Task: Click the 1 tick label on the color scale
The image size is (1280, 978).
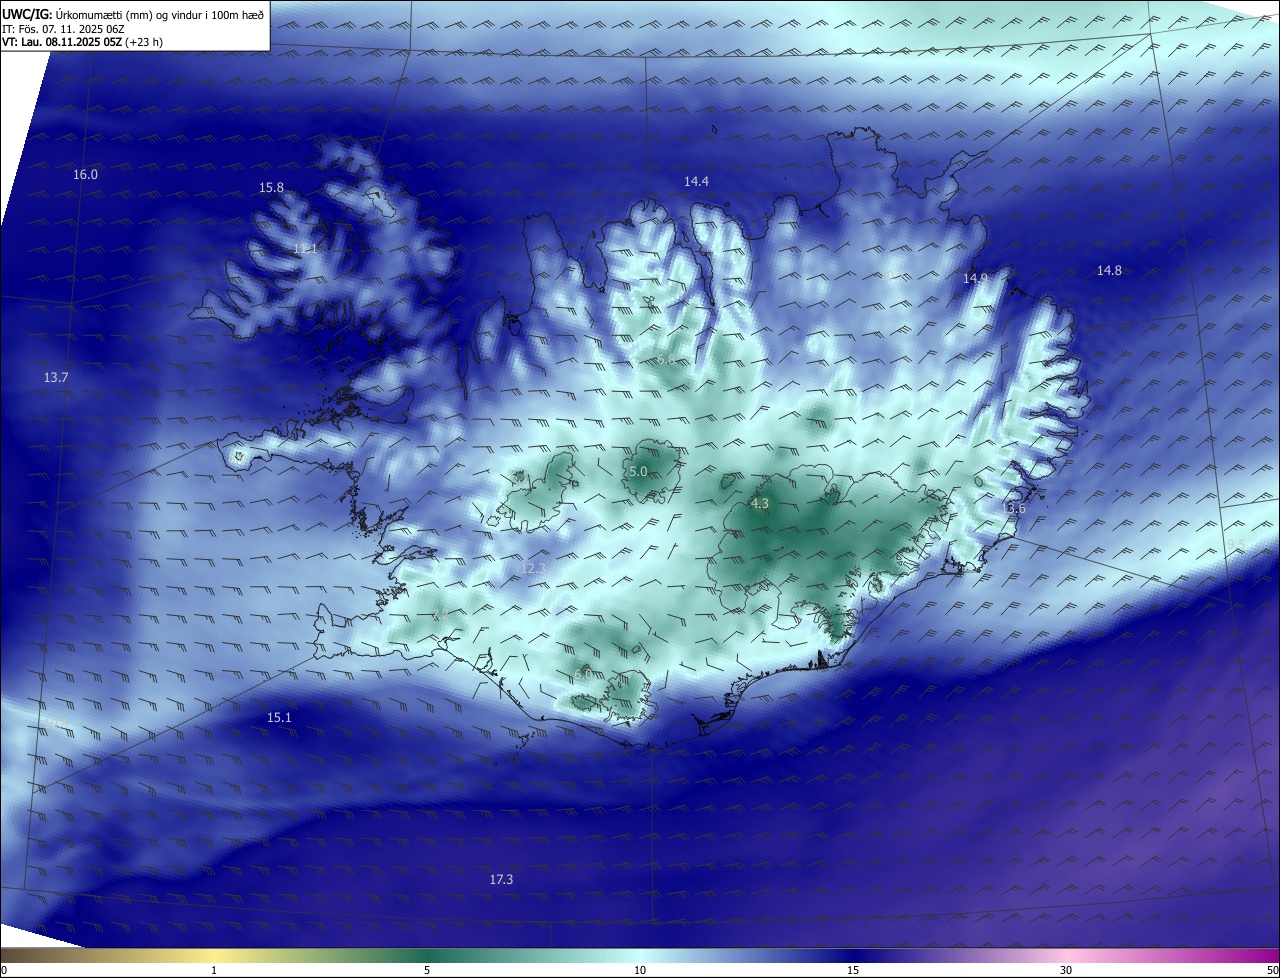Action: 214,970
